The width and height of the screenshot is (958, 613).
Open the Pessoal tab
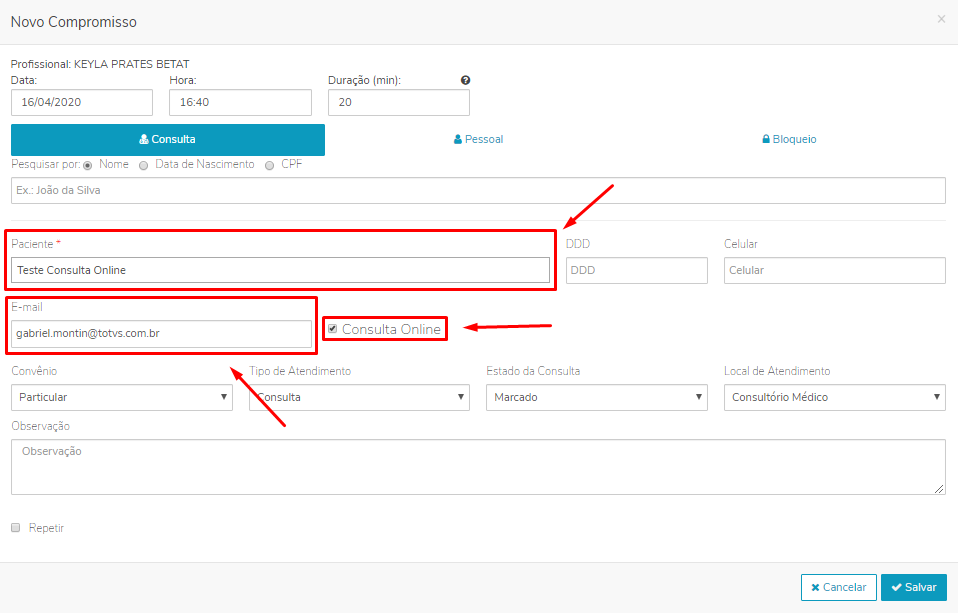coord(478,139)
